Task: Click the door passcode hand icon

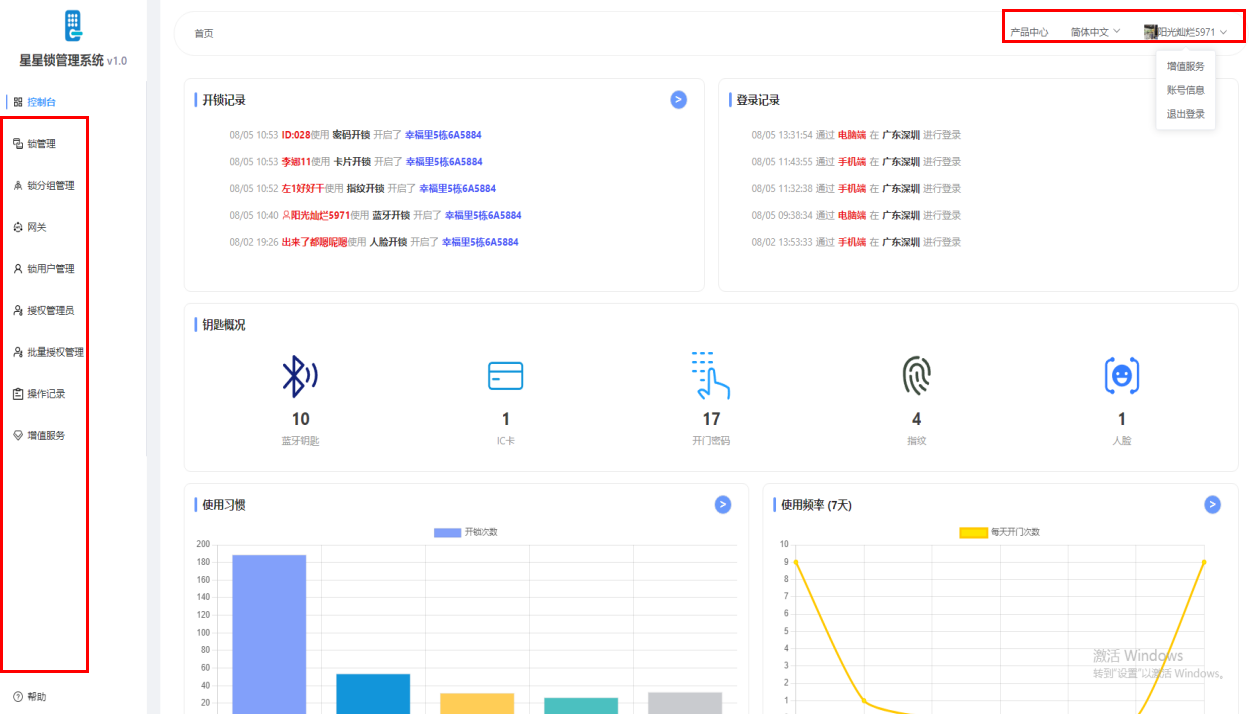Action: (710, 376)
